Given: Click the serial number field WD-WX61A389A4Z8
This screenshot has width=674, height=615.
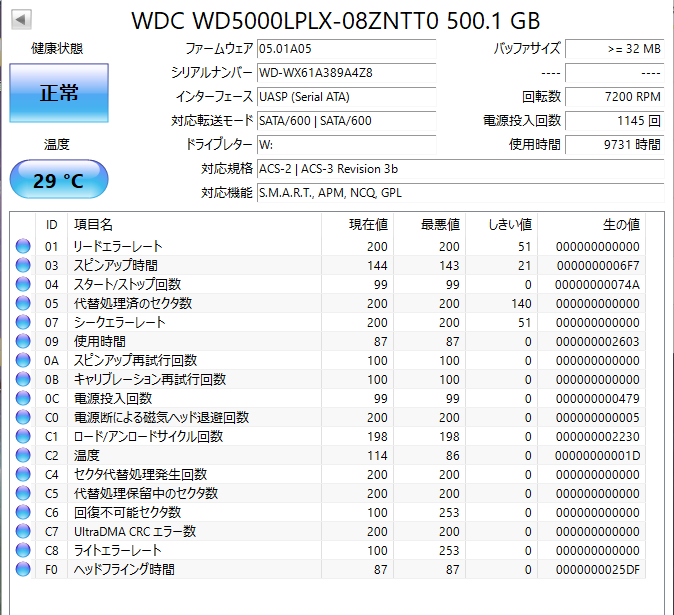Looking at the screenshot, I should click(x=346, y=73).
